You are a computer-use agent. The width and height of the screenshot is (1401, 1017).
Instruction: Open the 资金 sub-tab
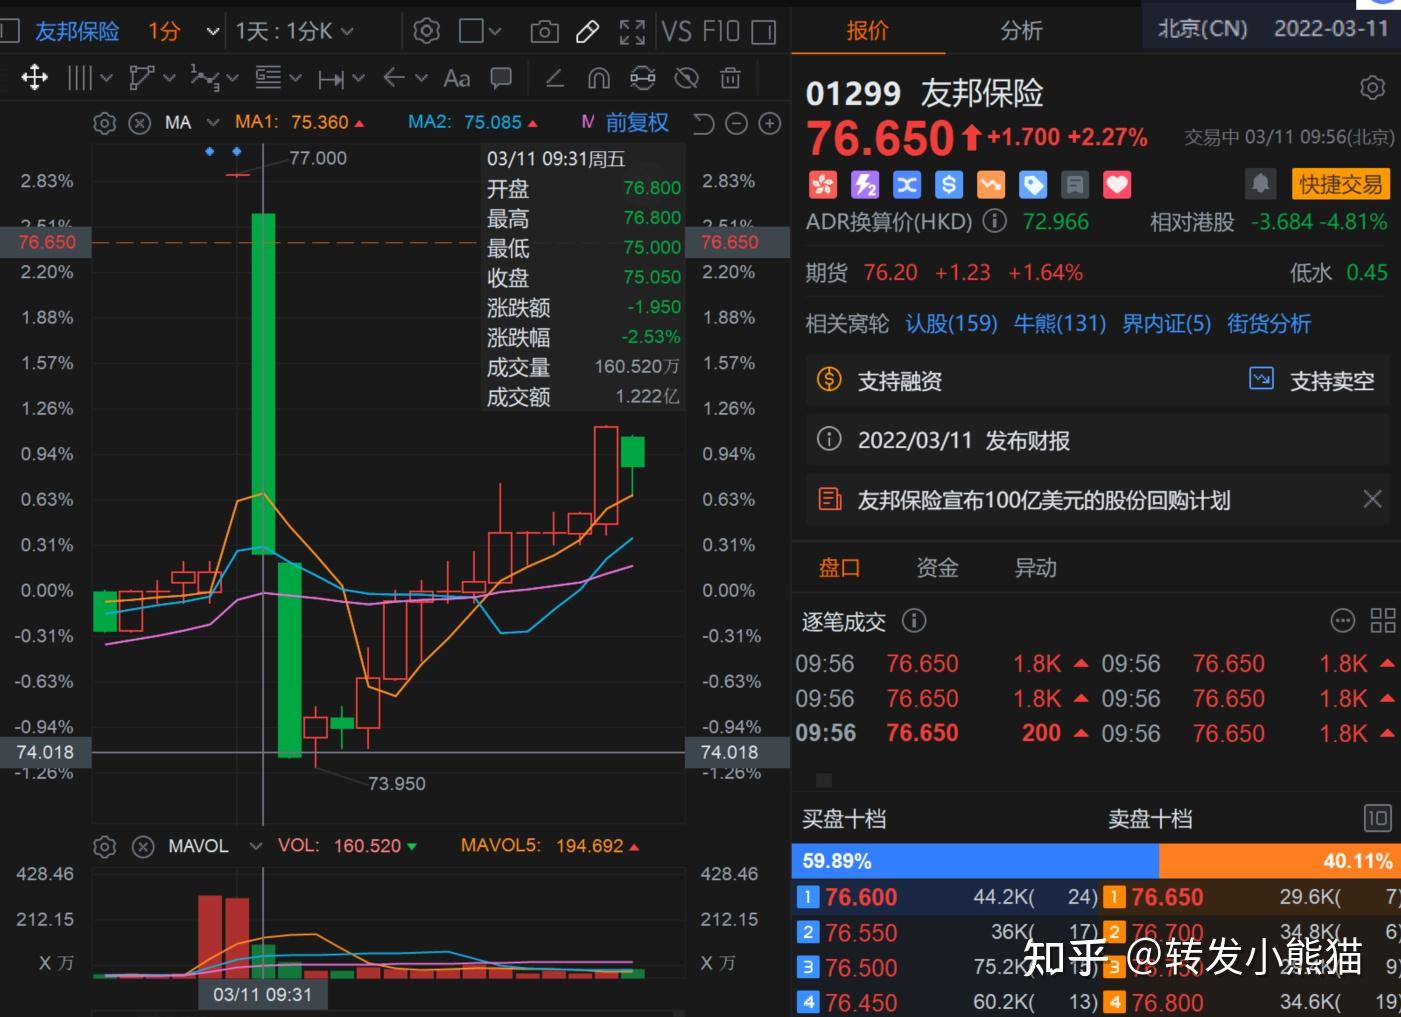click(937, 568)
